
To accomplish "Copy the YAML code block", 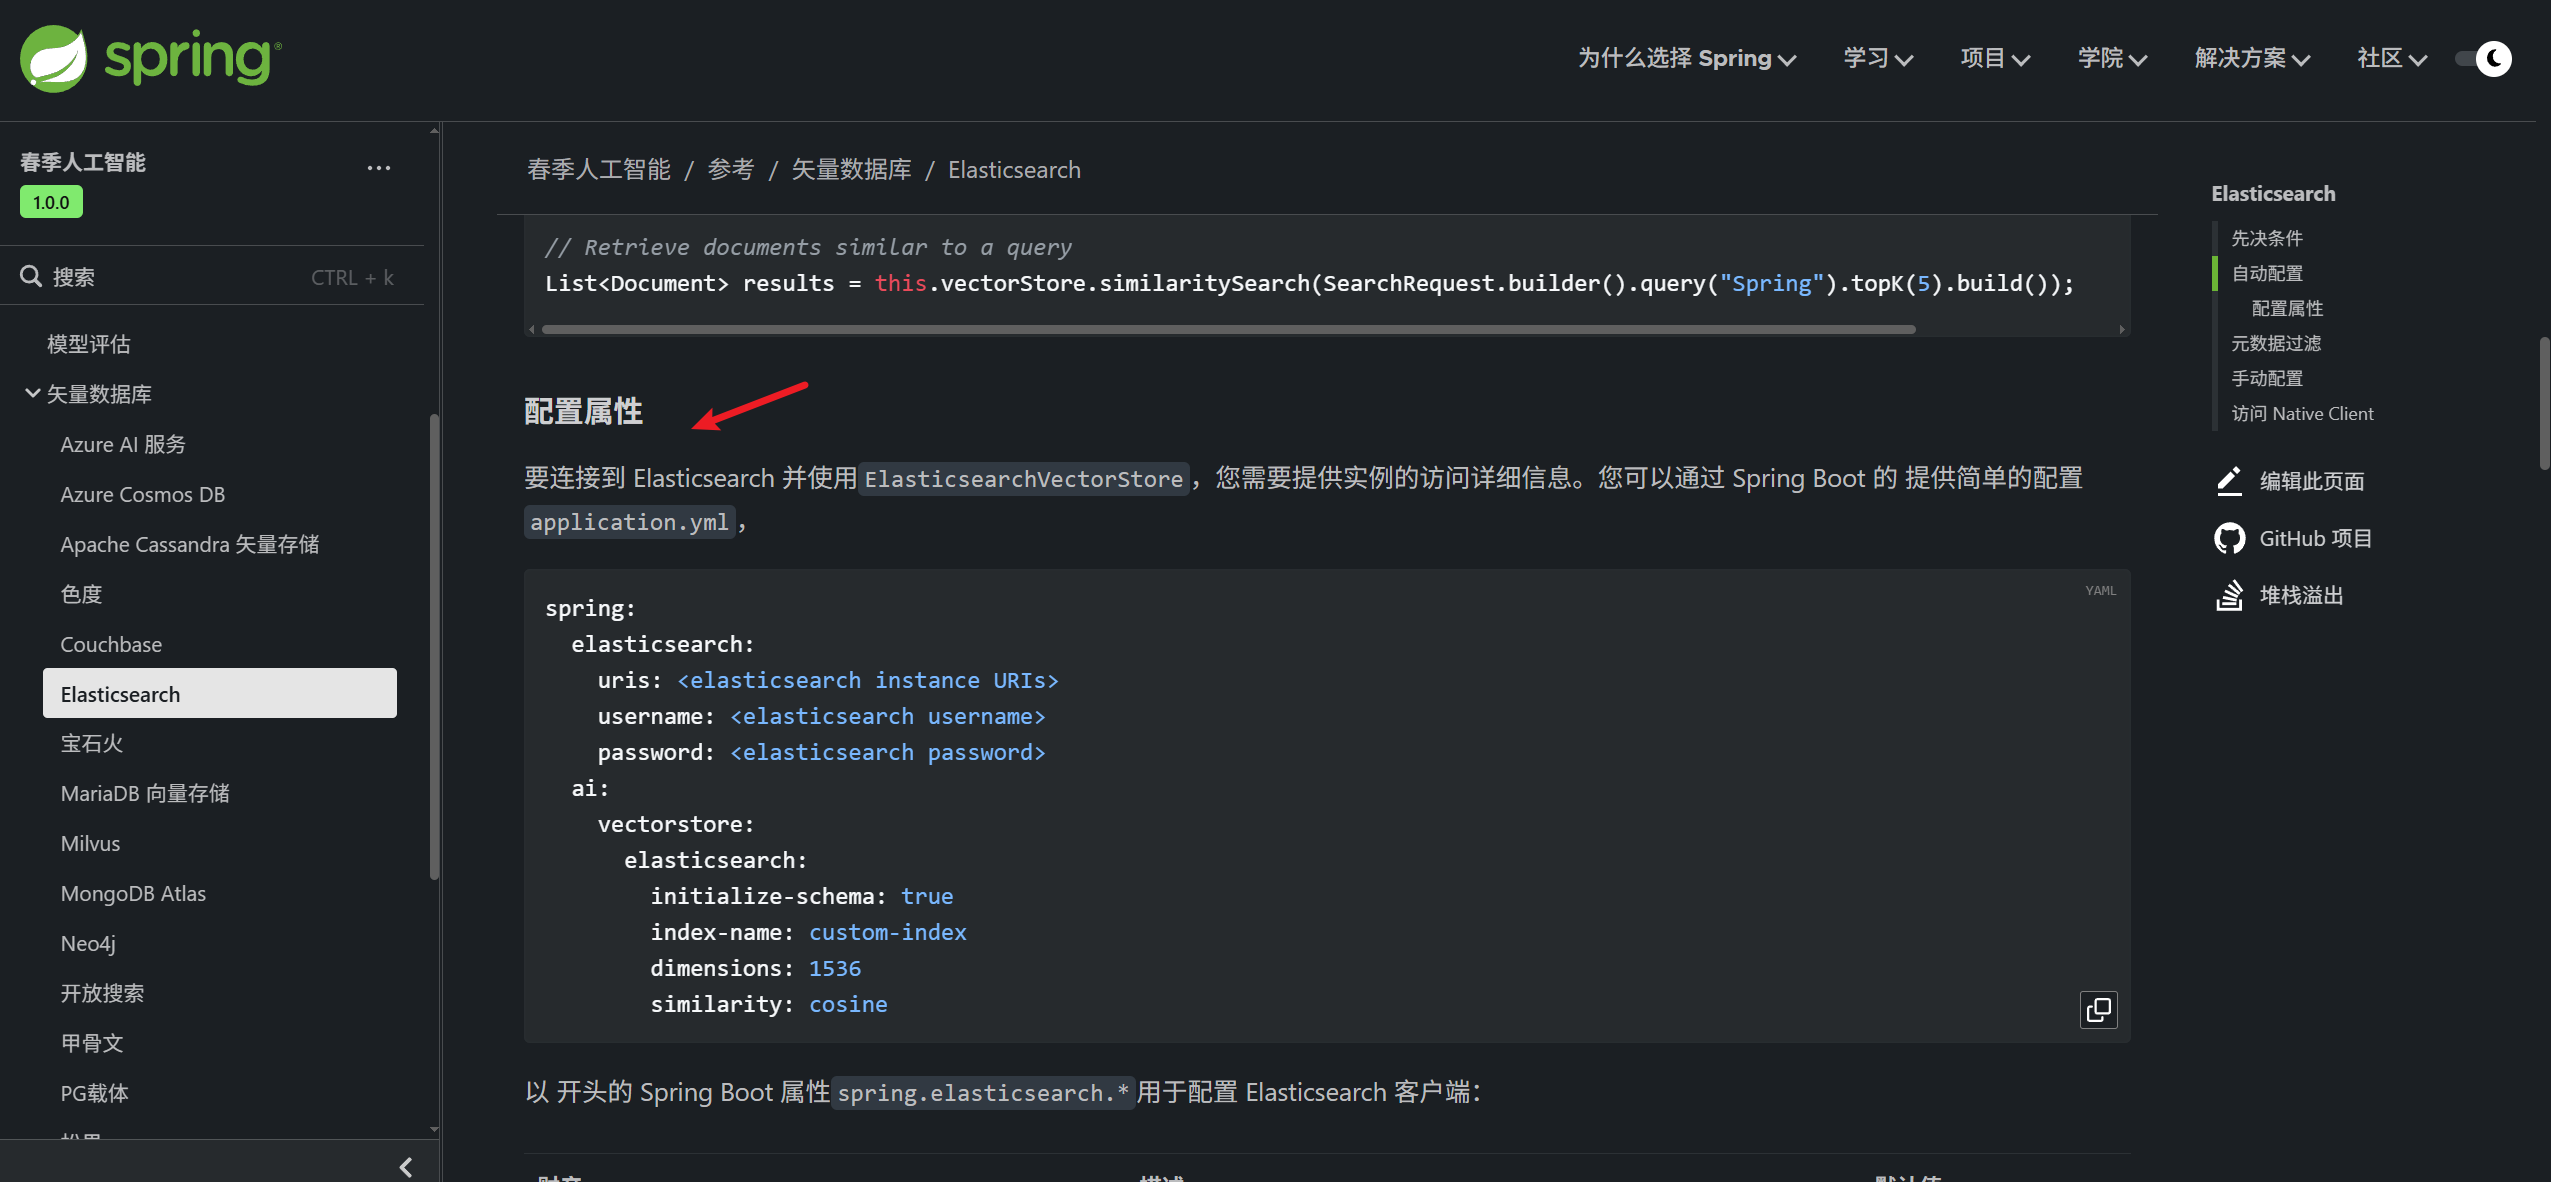I will [x=2098, y=1009].
